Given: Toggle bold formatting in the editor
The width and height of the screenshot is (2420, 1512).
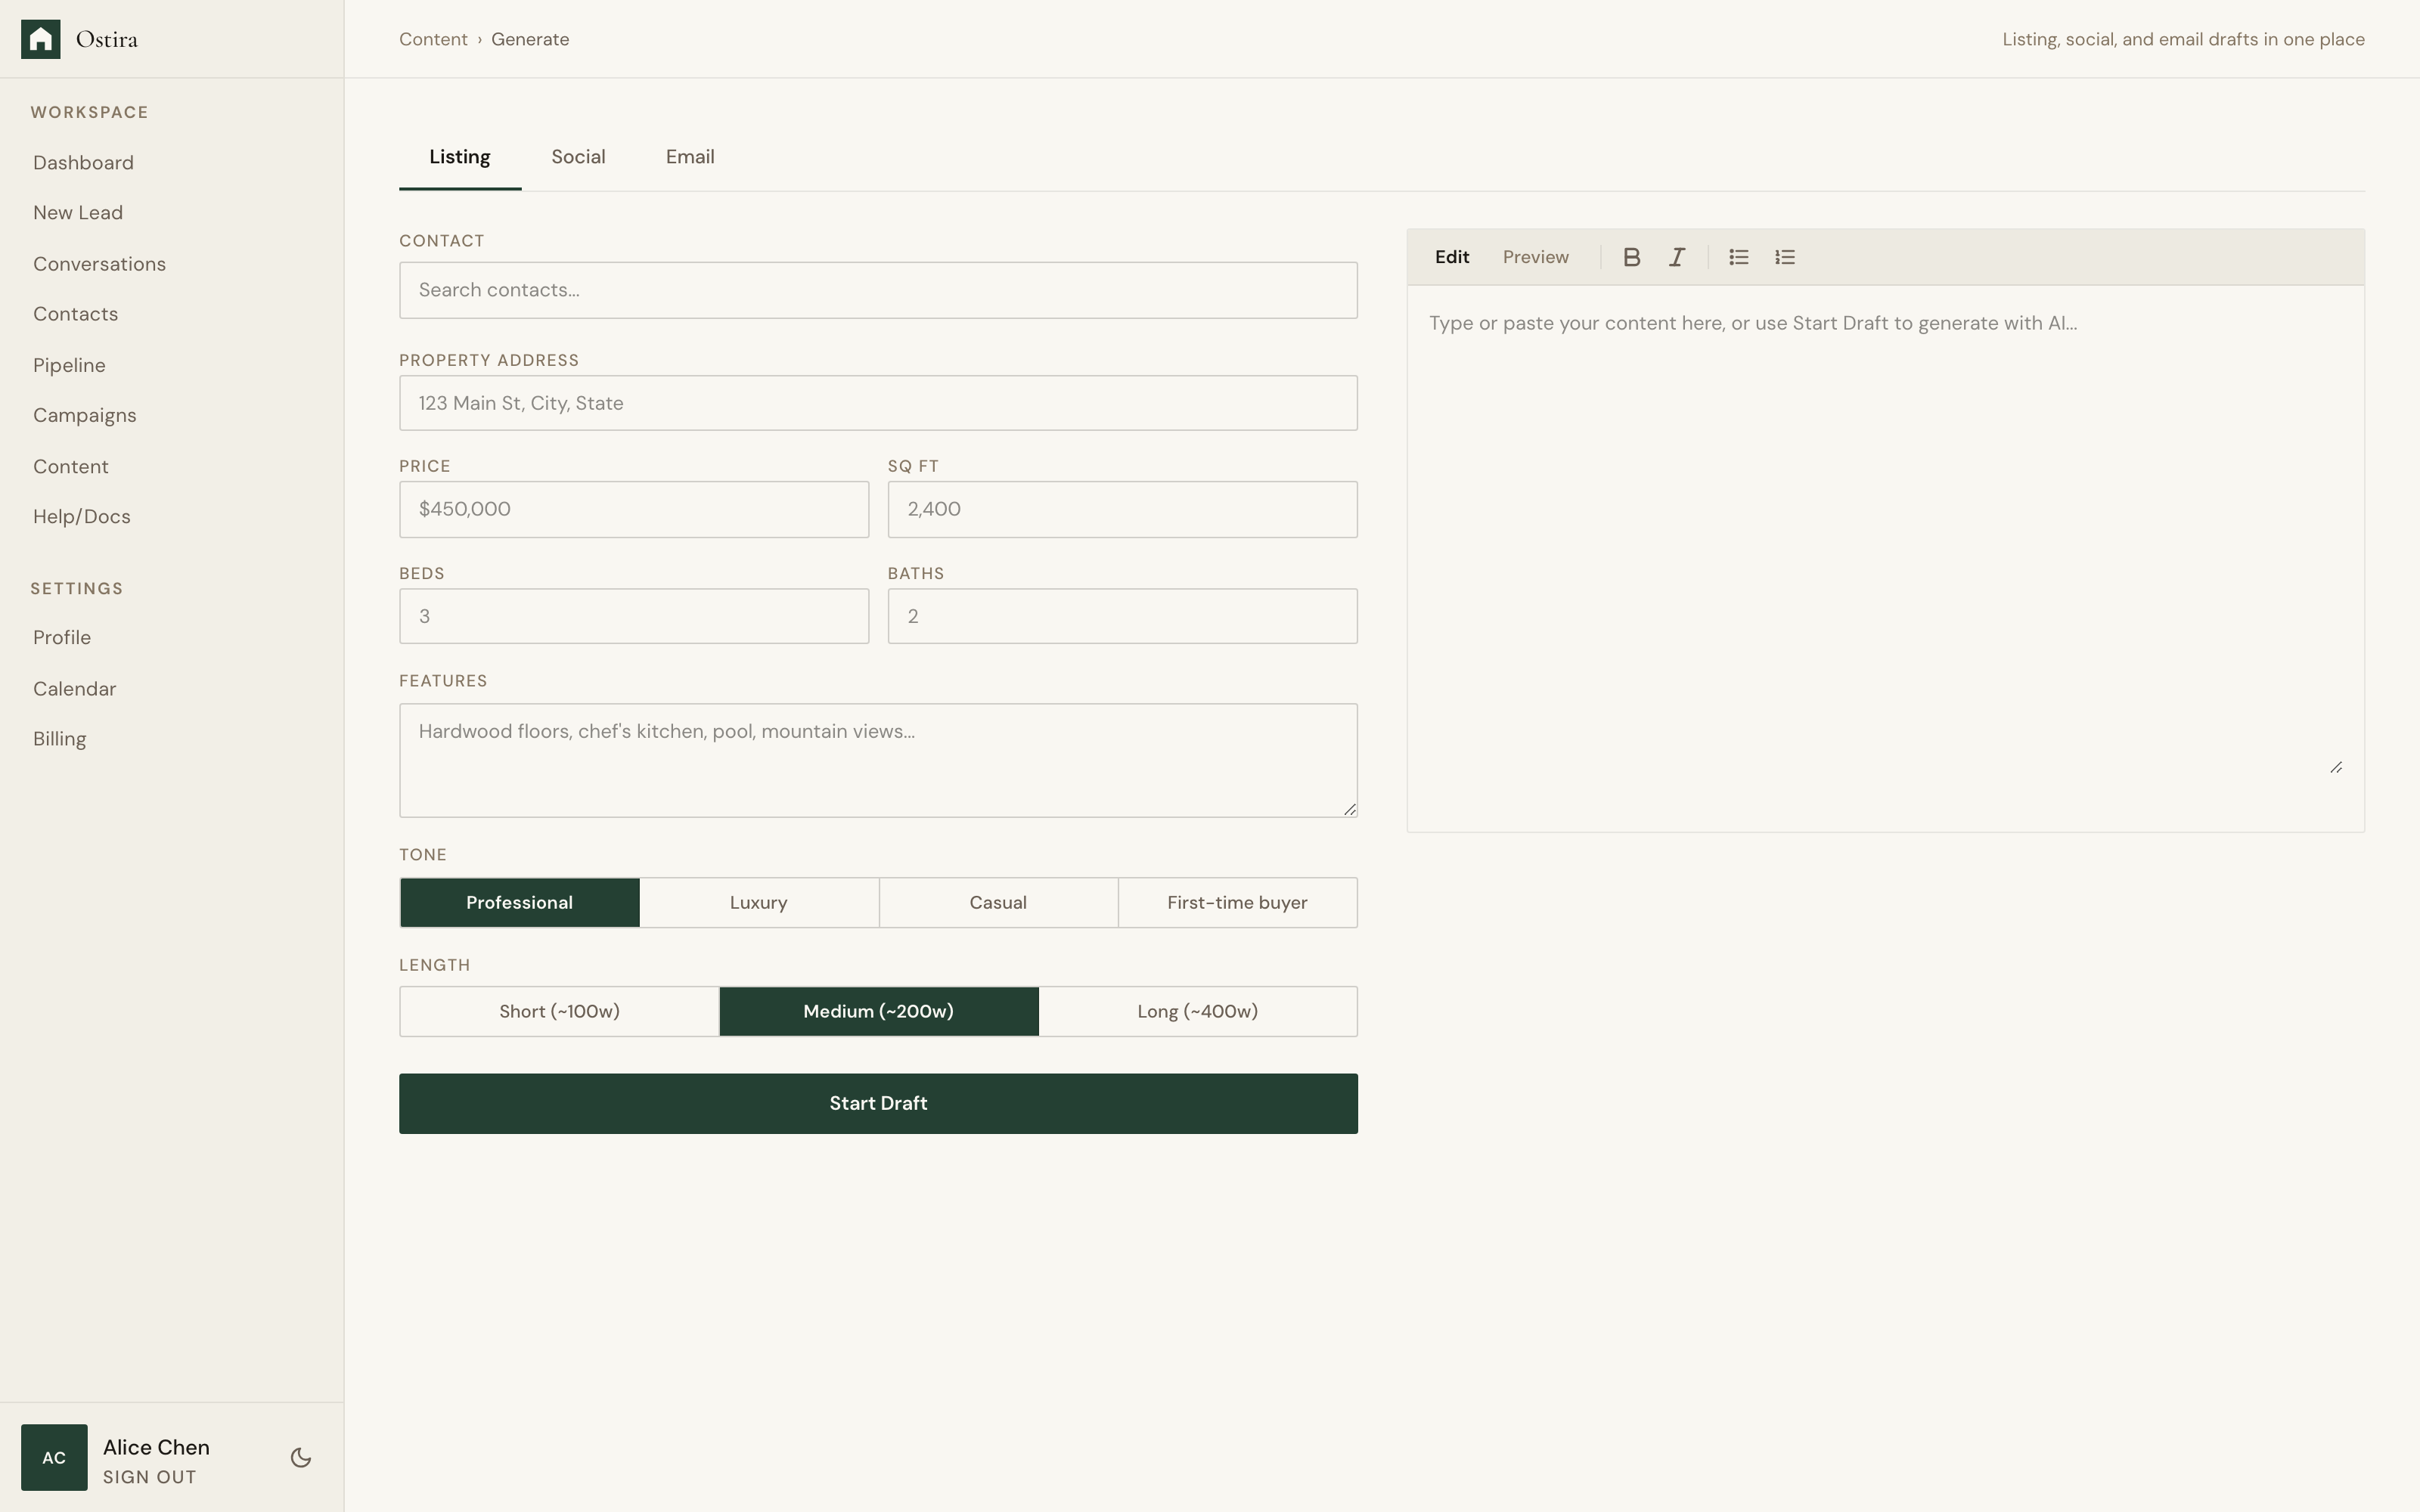Looking at the screenshot, I should point(1631,257).
